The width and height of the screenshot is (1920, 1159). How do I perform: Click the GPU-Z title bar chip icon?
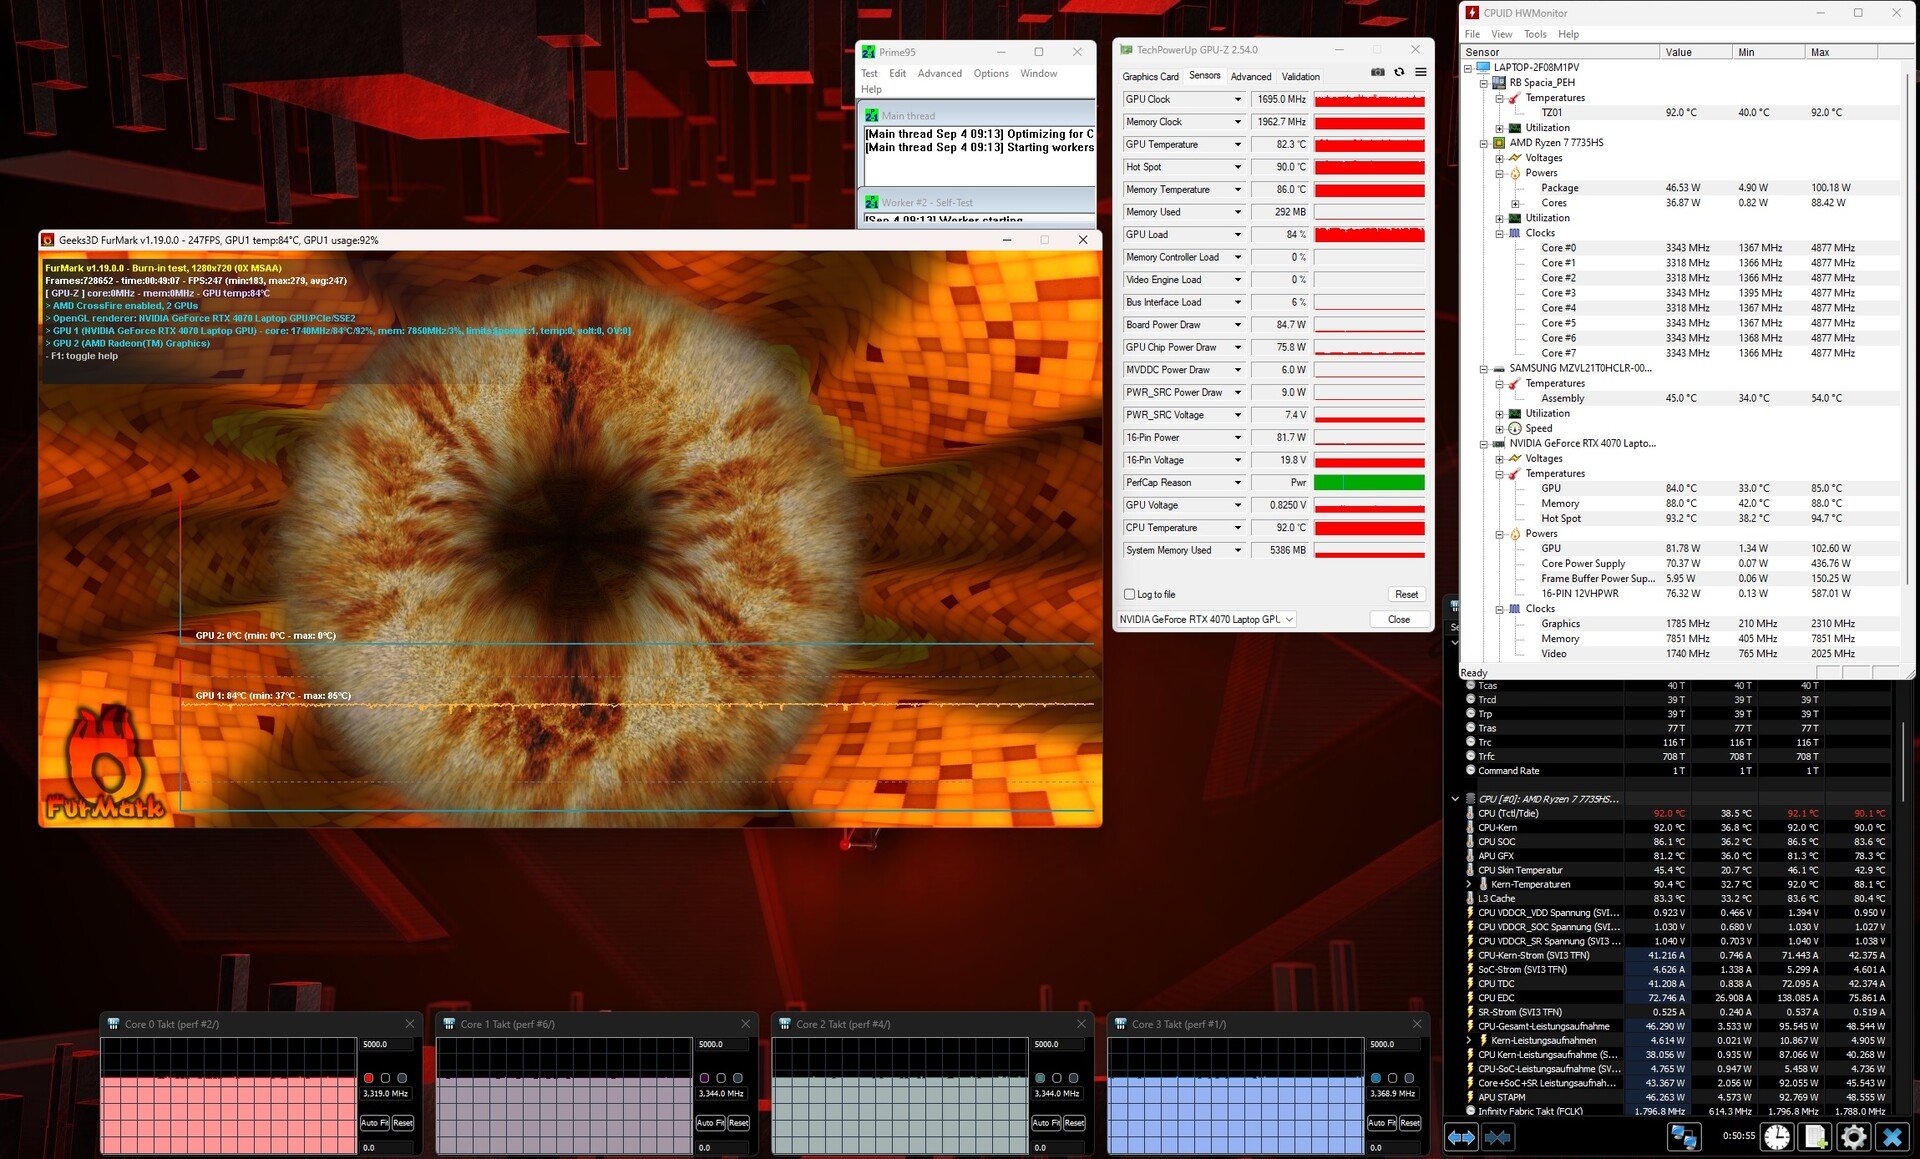1126,50
